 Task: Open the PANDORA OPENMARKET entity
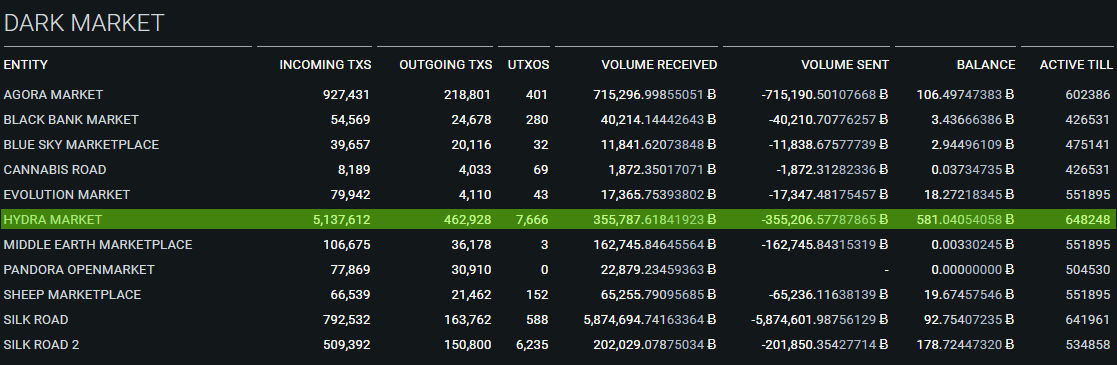(79, 269)
